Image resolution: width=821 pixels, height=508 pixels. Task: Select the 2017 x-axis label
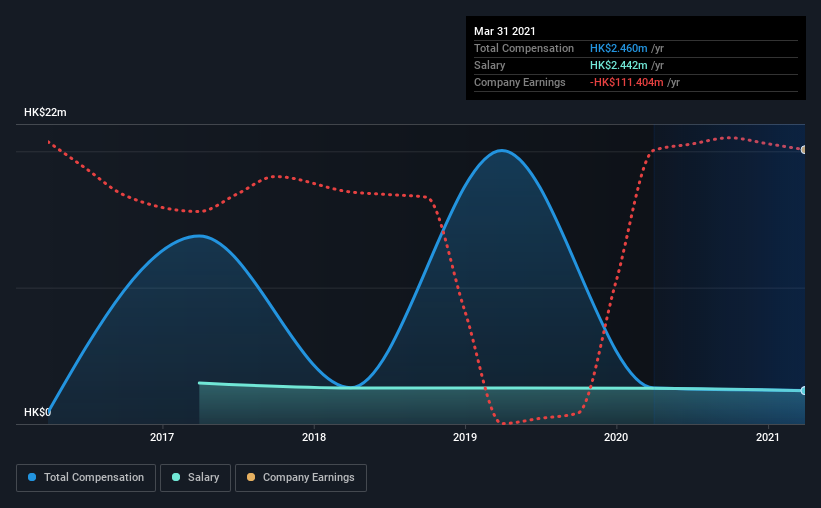(x=162, y=437)
